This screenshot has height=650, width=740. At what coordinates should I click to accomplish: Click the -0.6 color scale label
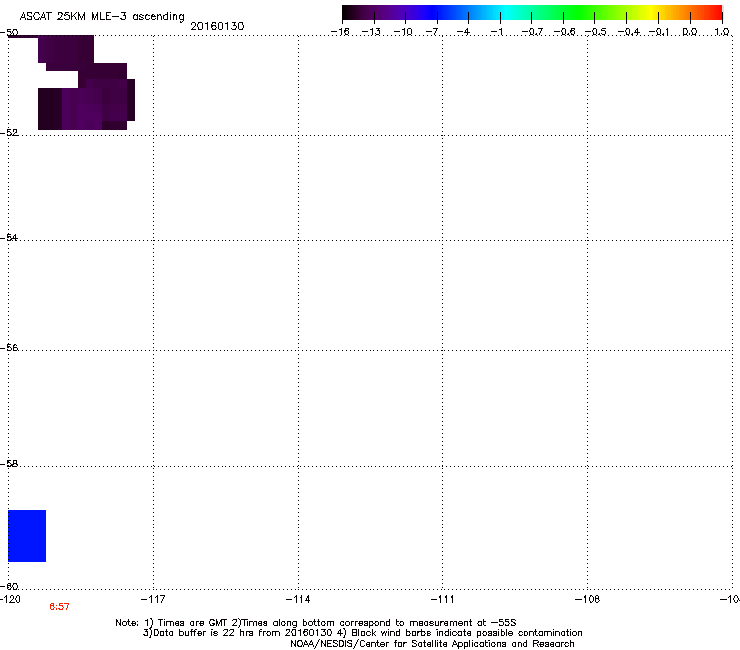pos(564,32)
